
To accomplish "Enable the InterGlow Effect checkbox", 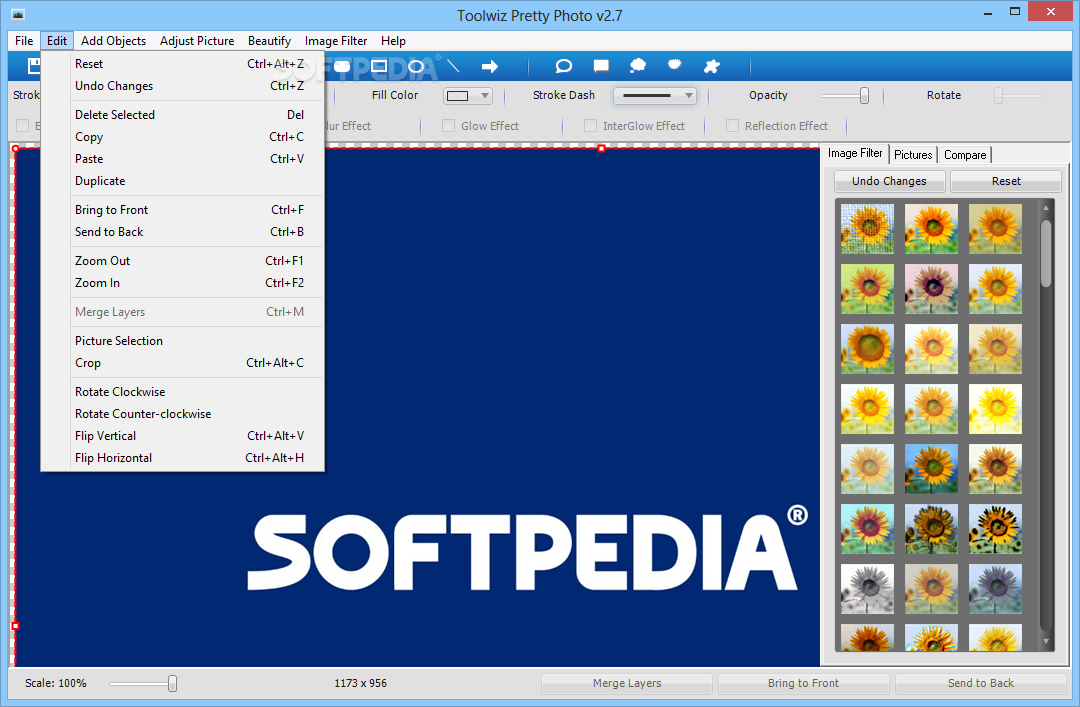I will coord(590,125).
